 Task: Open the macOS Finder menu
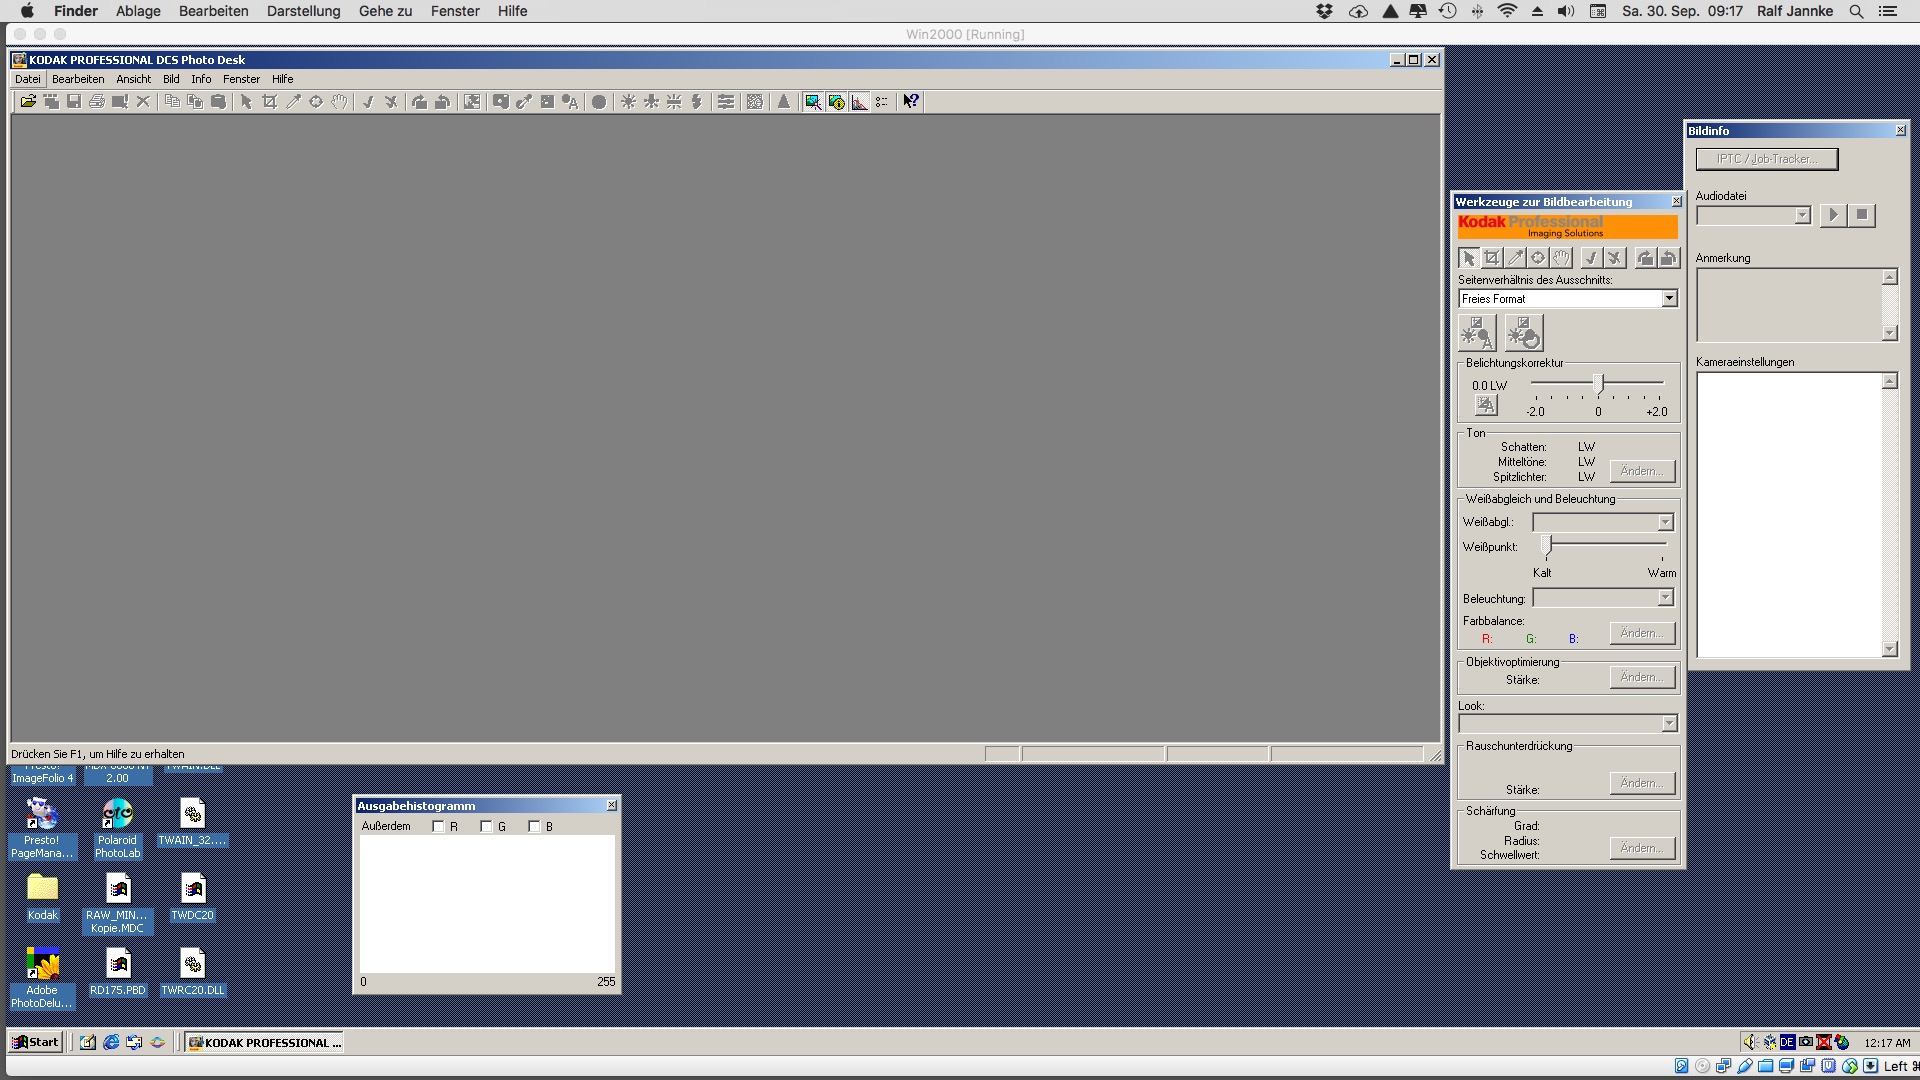click(76, 11)
